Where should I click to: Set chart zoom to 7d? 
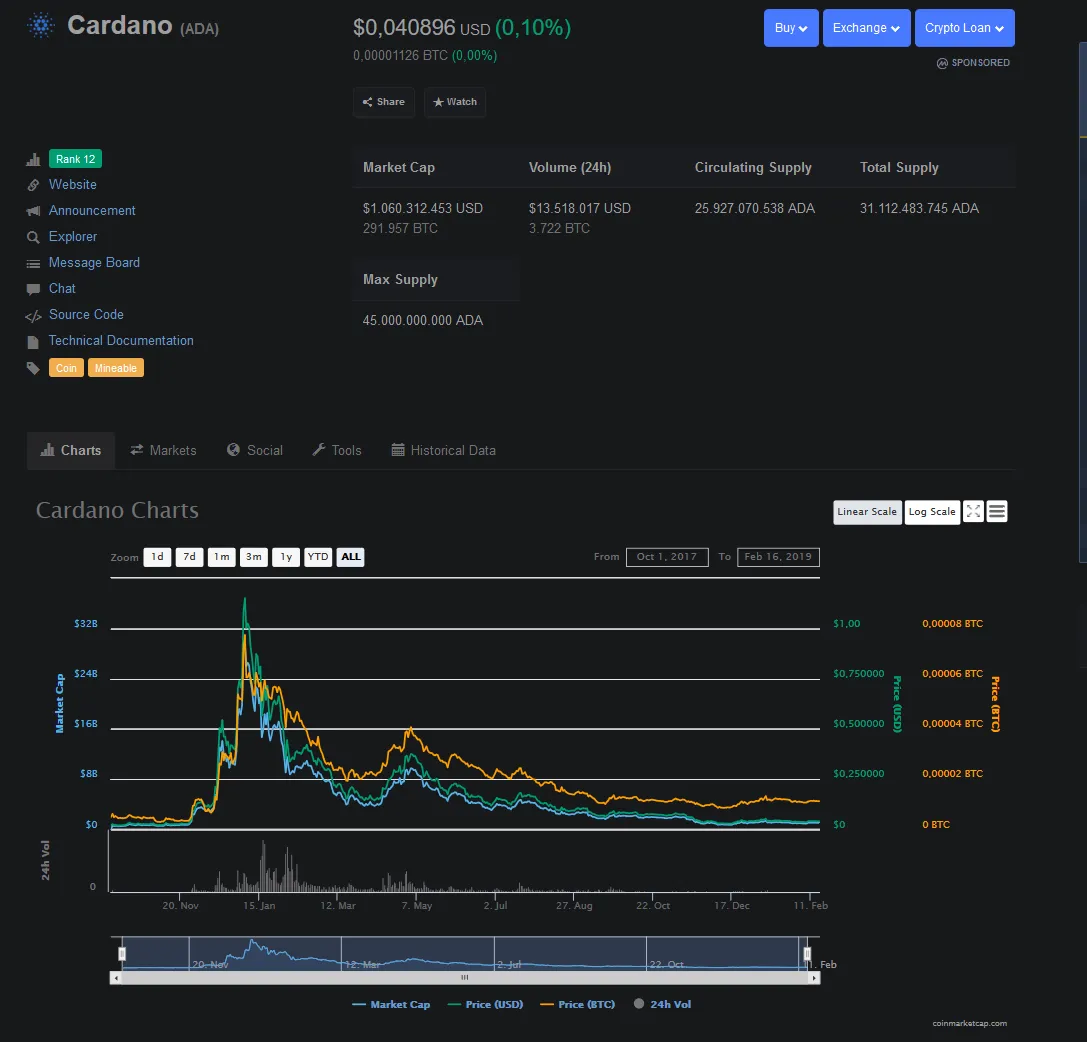coord(189,557)
